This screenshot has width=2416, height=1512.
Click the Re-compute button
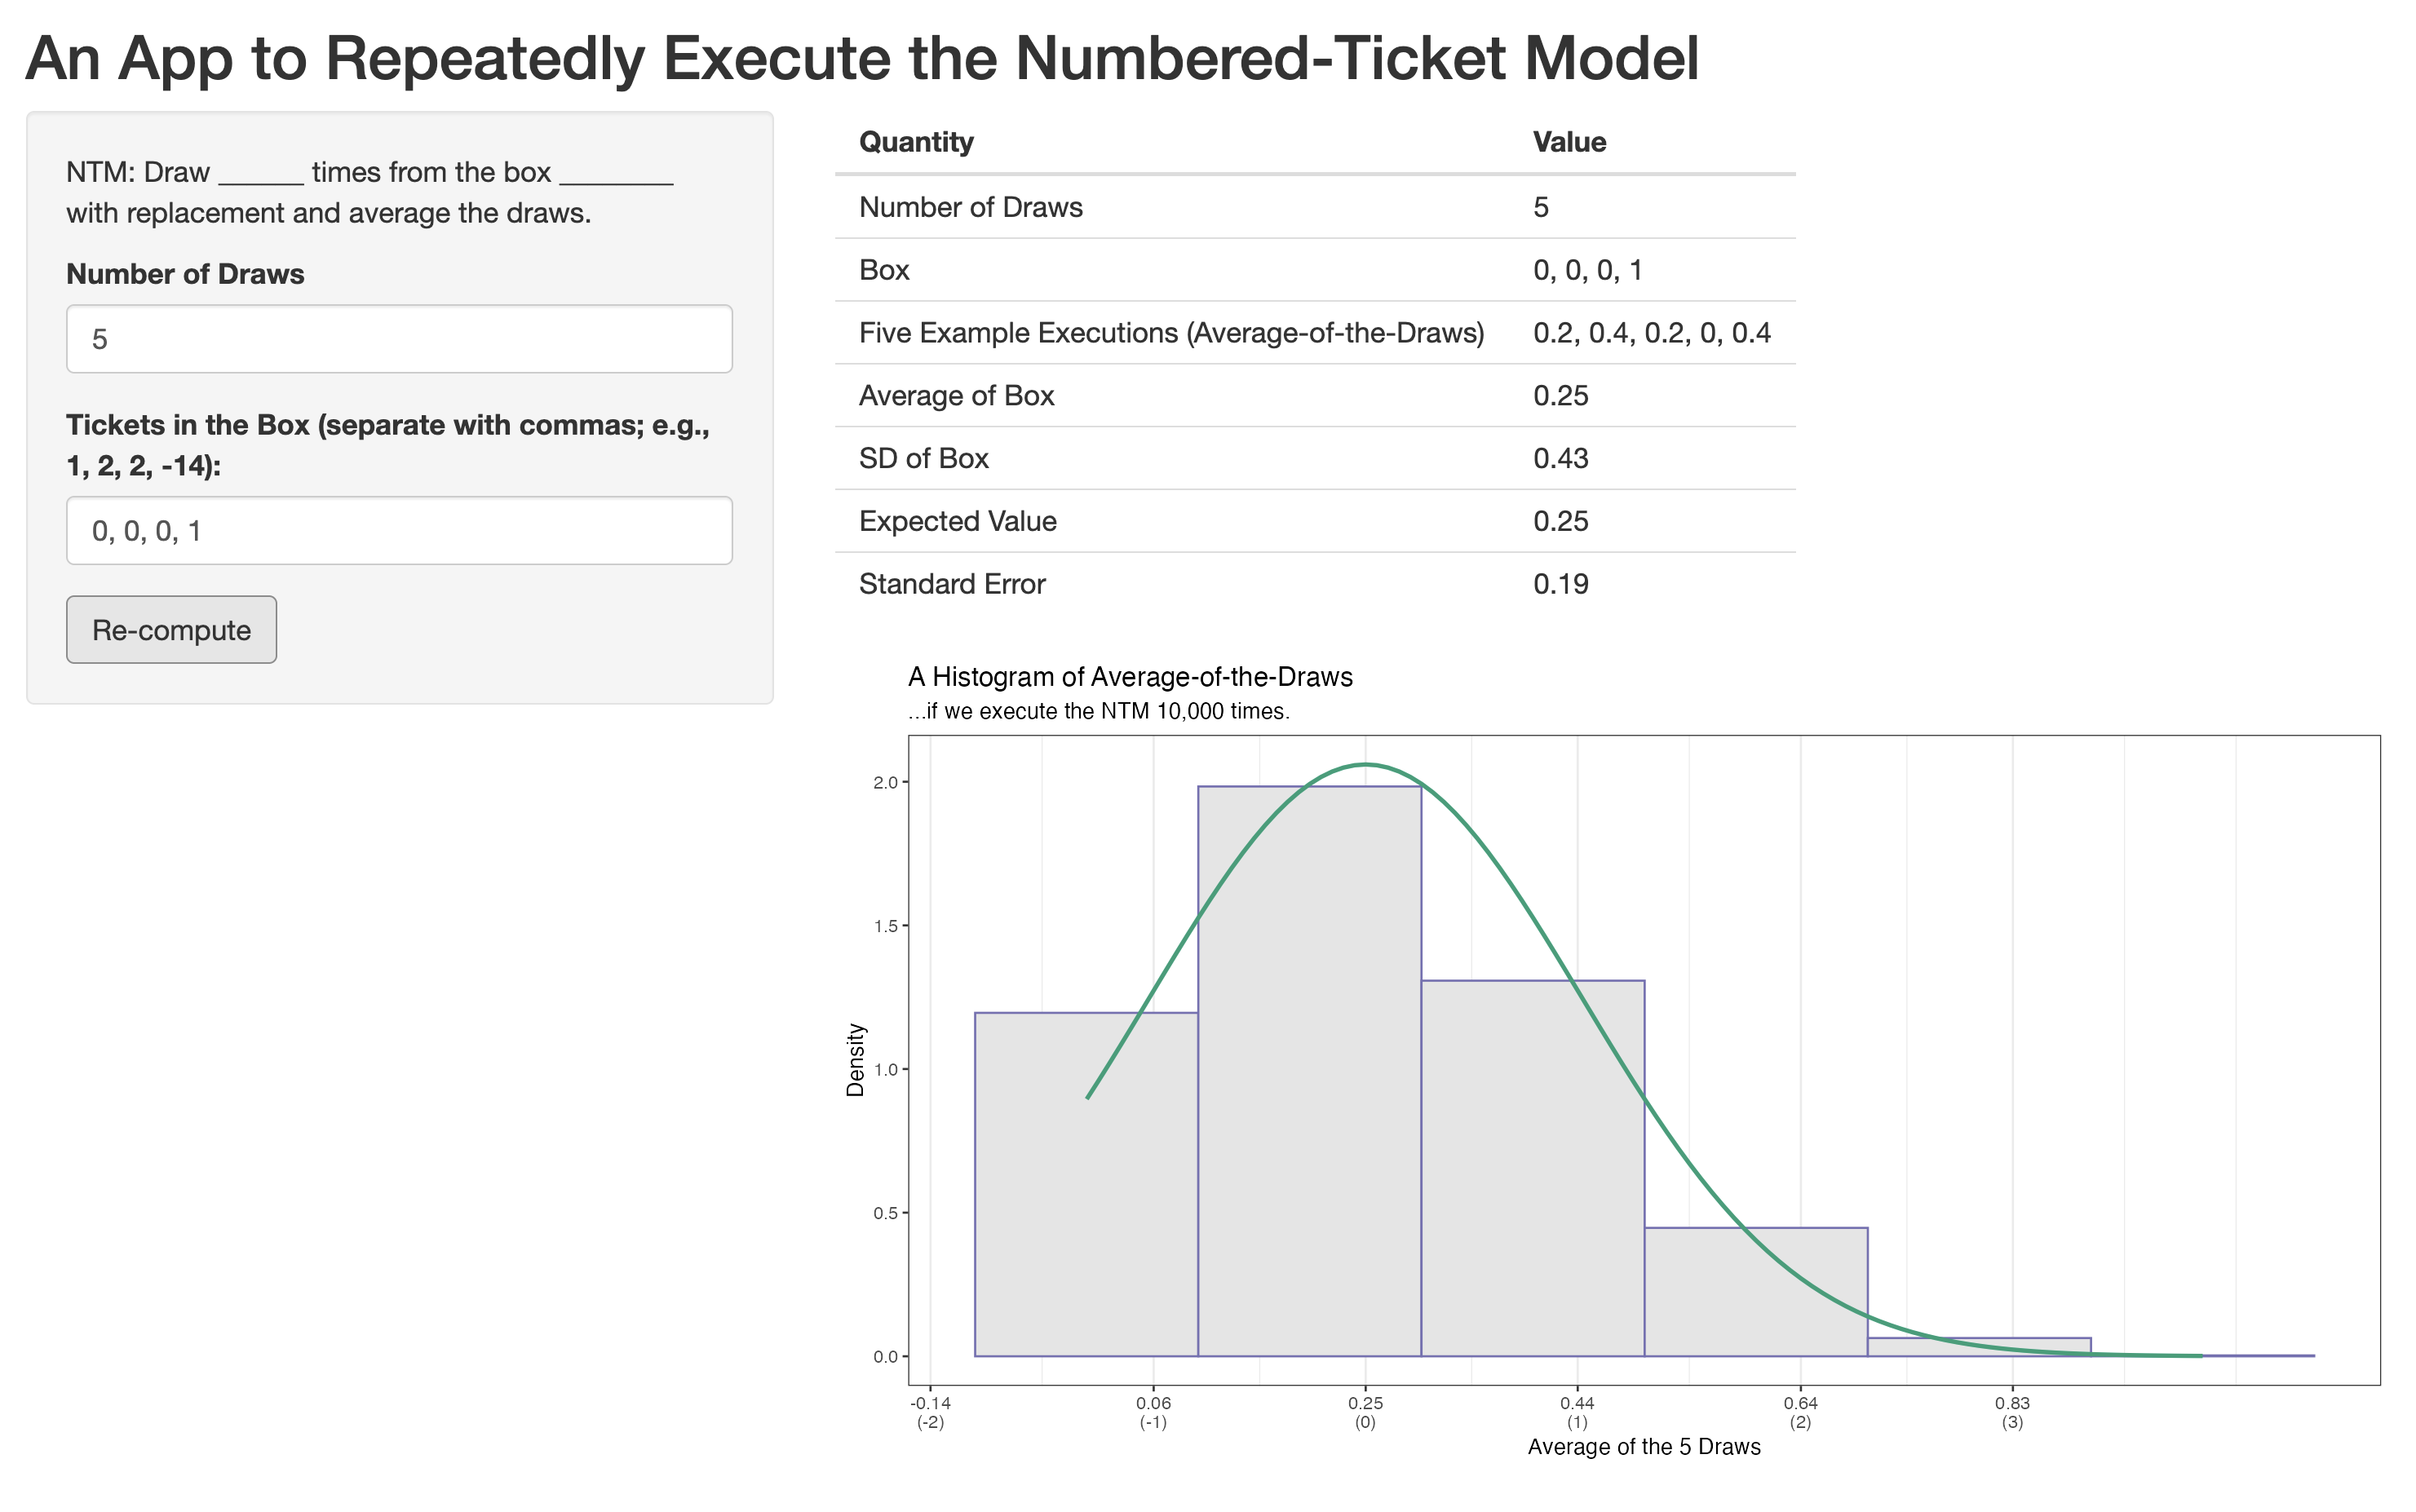(171, 630)
